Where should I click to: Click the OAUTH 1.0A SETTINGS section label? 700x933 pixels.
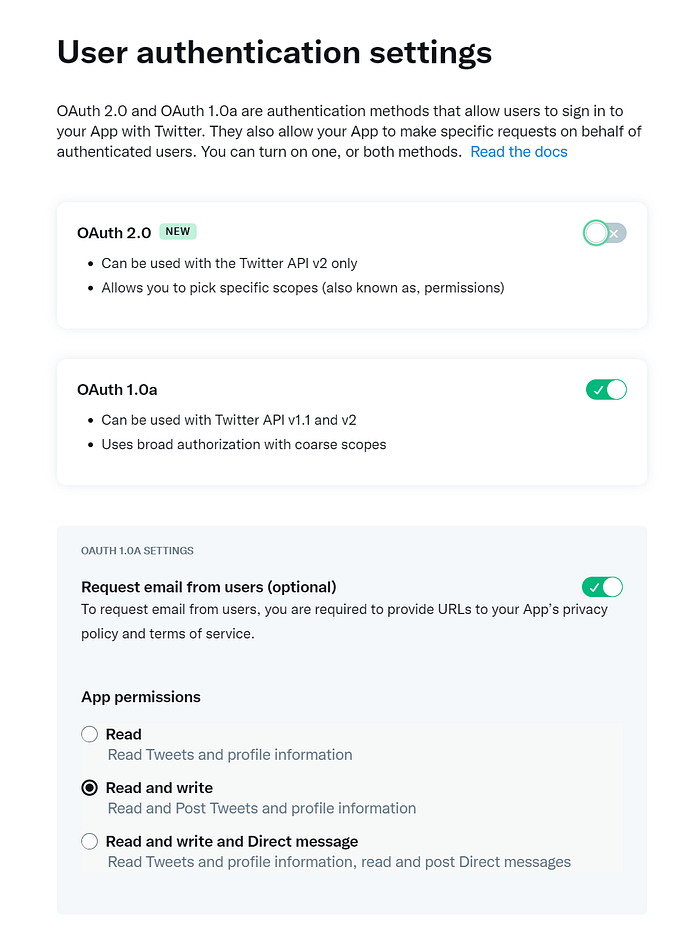(x=138, y=551)
